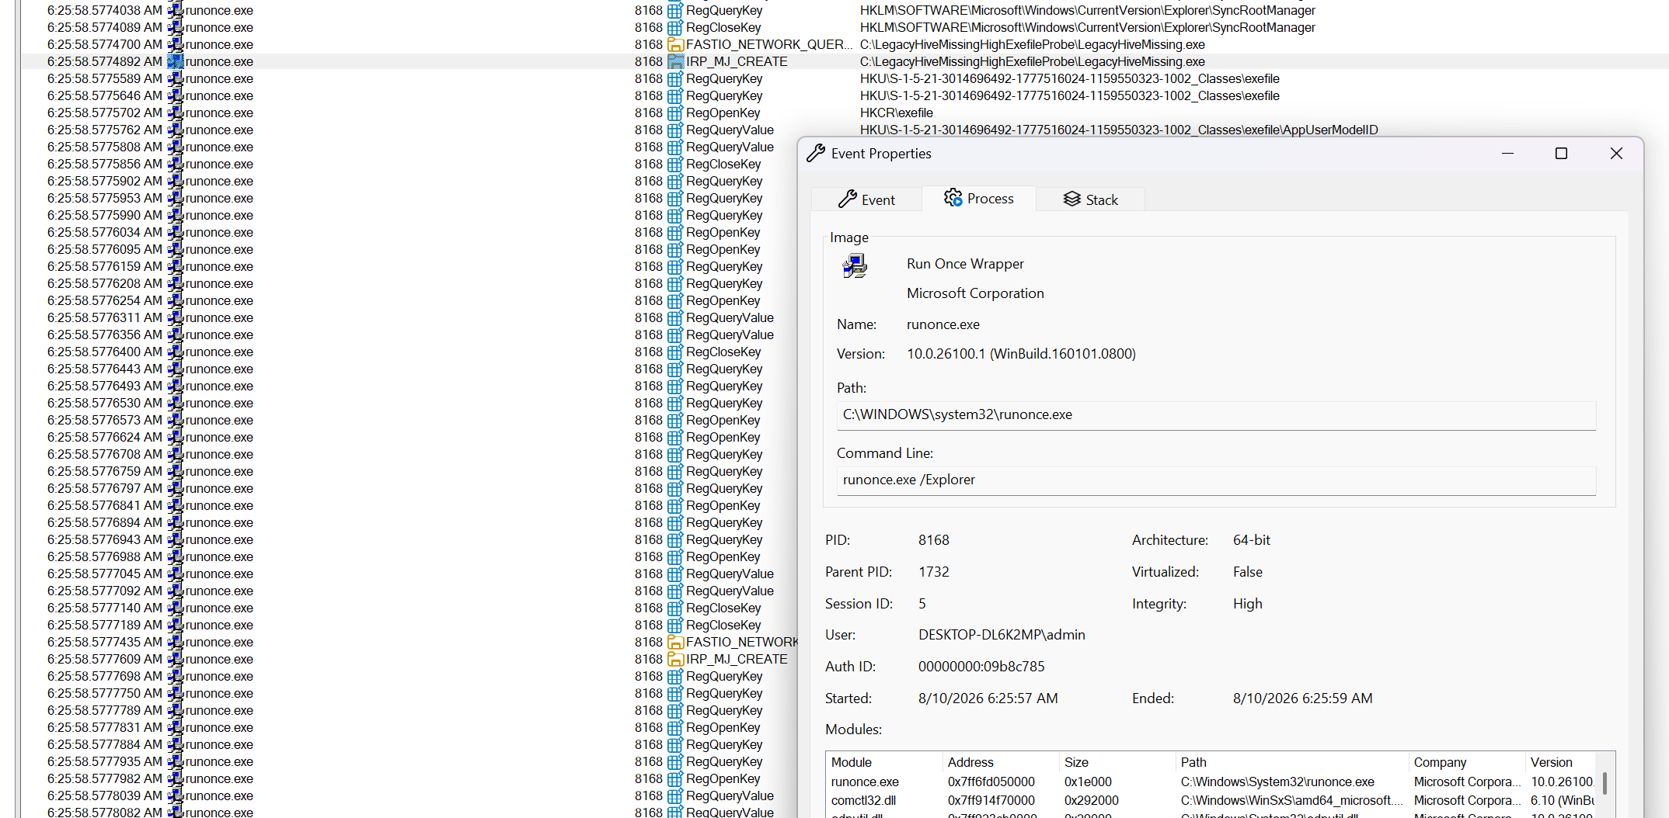
Task: Click the timestamp 6:25:58.5778082 AM
Action: [x=104, y=812]
